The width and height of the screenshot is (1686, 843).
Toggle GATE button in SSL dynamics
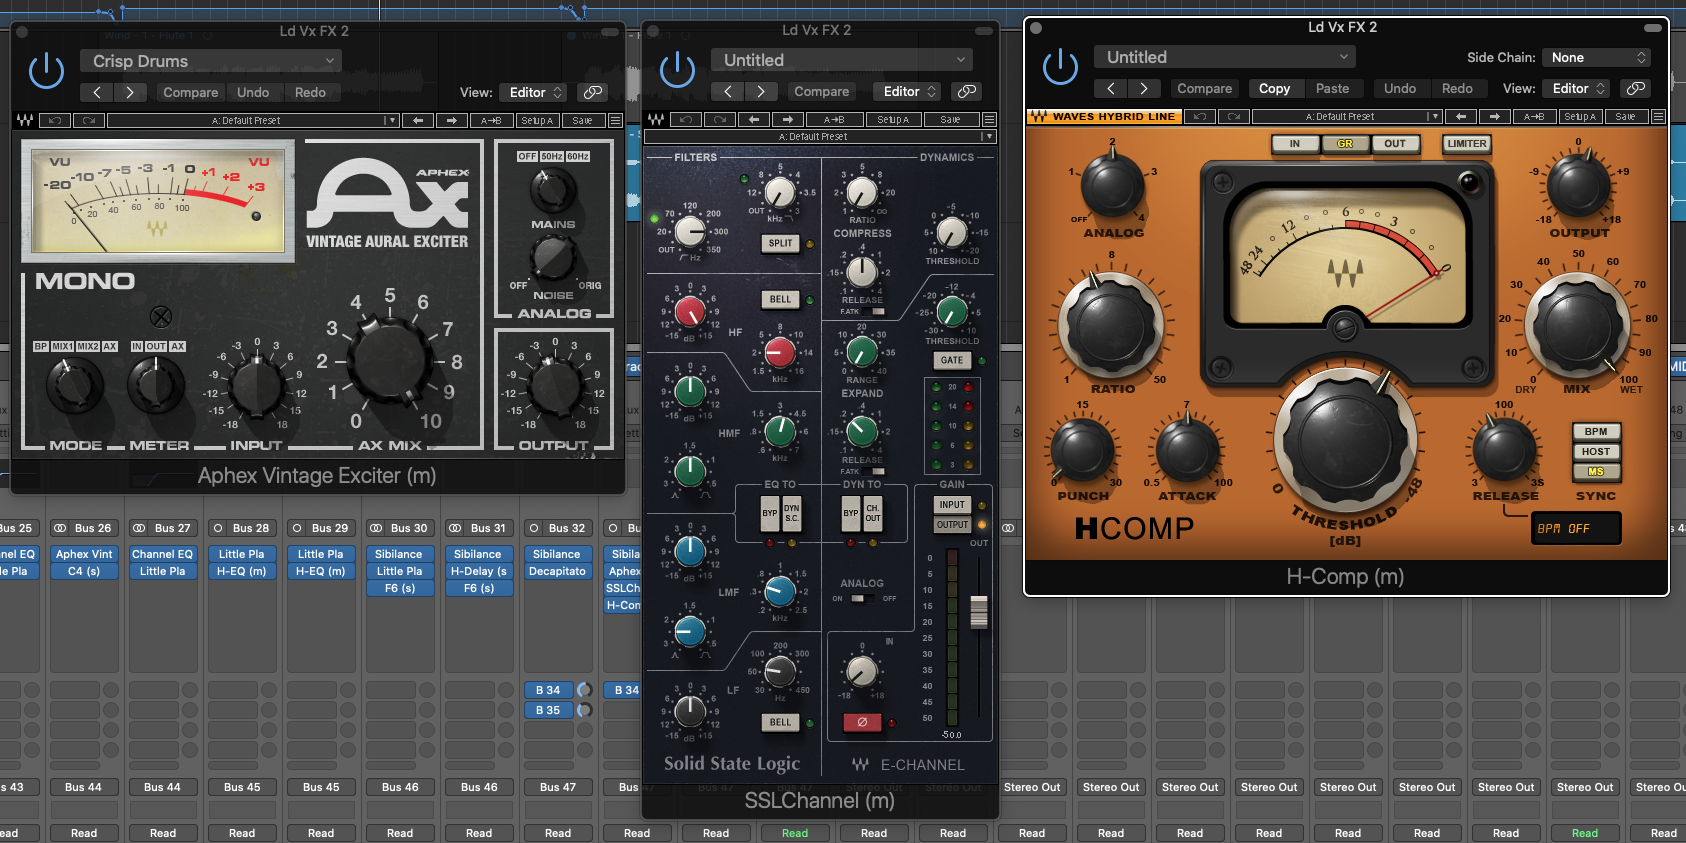pyautogui.click(x=952, y=360)
